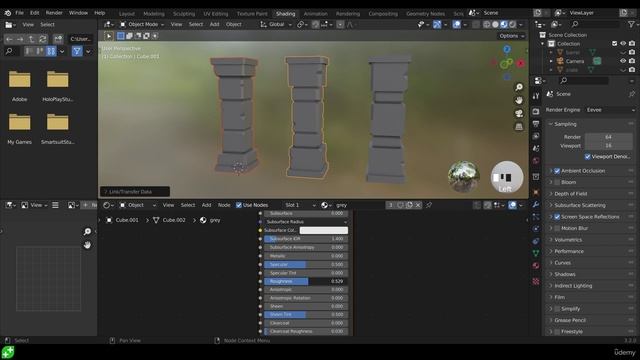Click the file browser Back arrow

[x=9, y=39]
